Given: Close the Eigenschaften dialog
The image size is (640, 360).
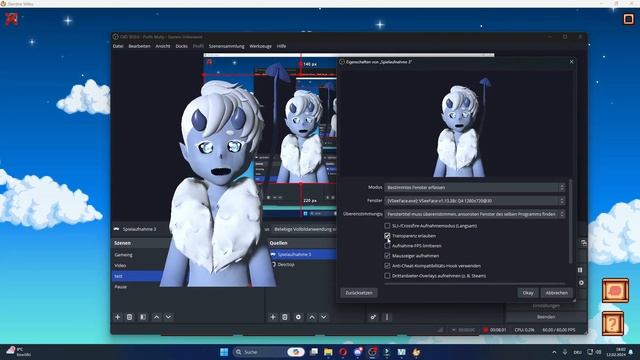Looking at the screenshot, I should pyautogui.click(x=571, y=62).
